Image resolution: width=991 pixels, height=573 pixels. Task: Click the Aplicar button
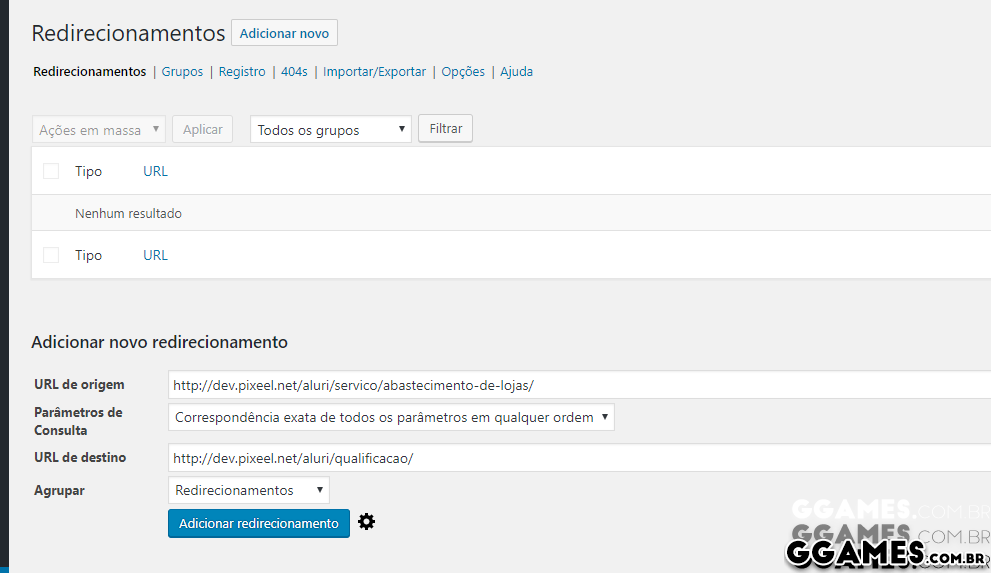pyautogui.click(x=202, y=130)
